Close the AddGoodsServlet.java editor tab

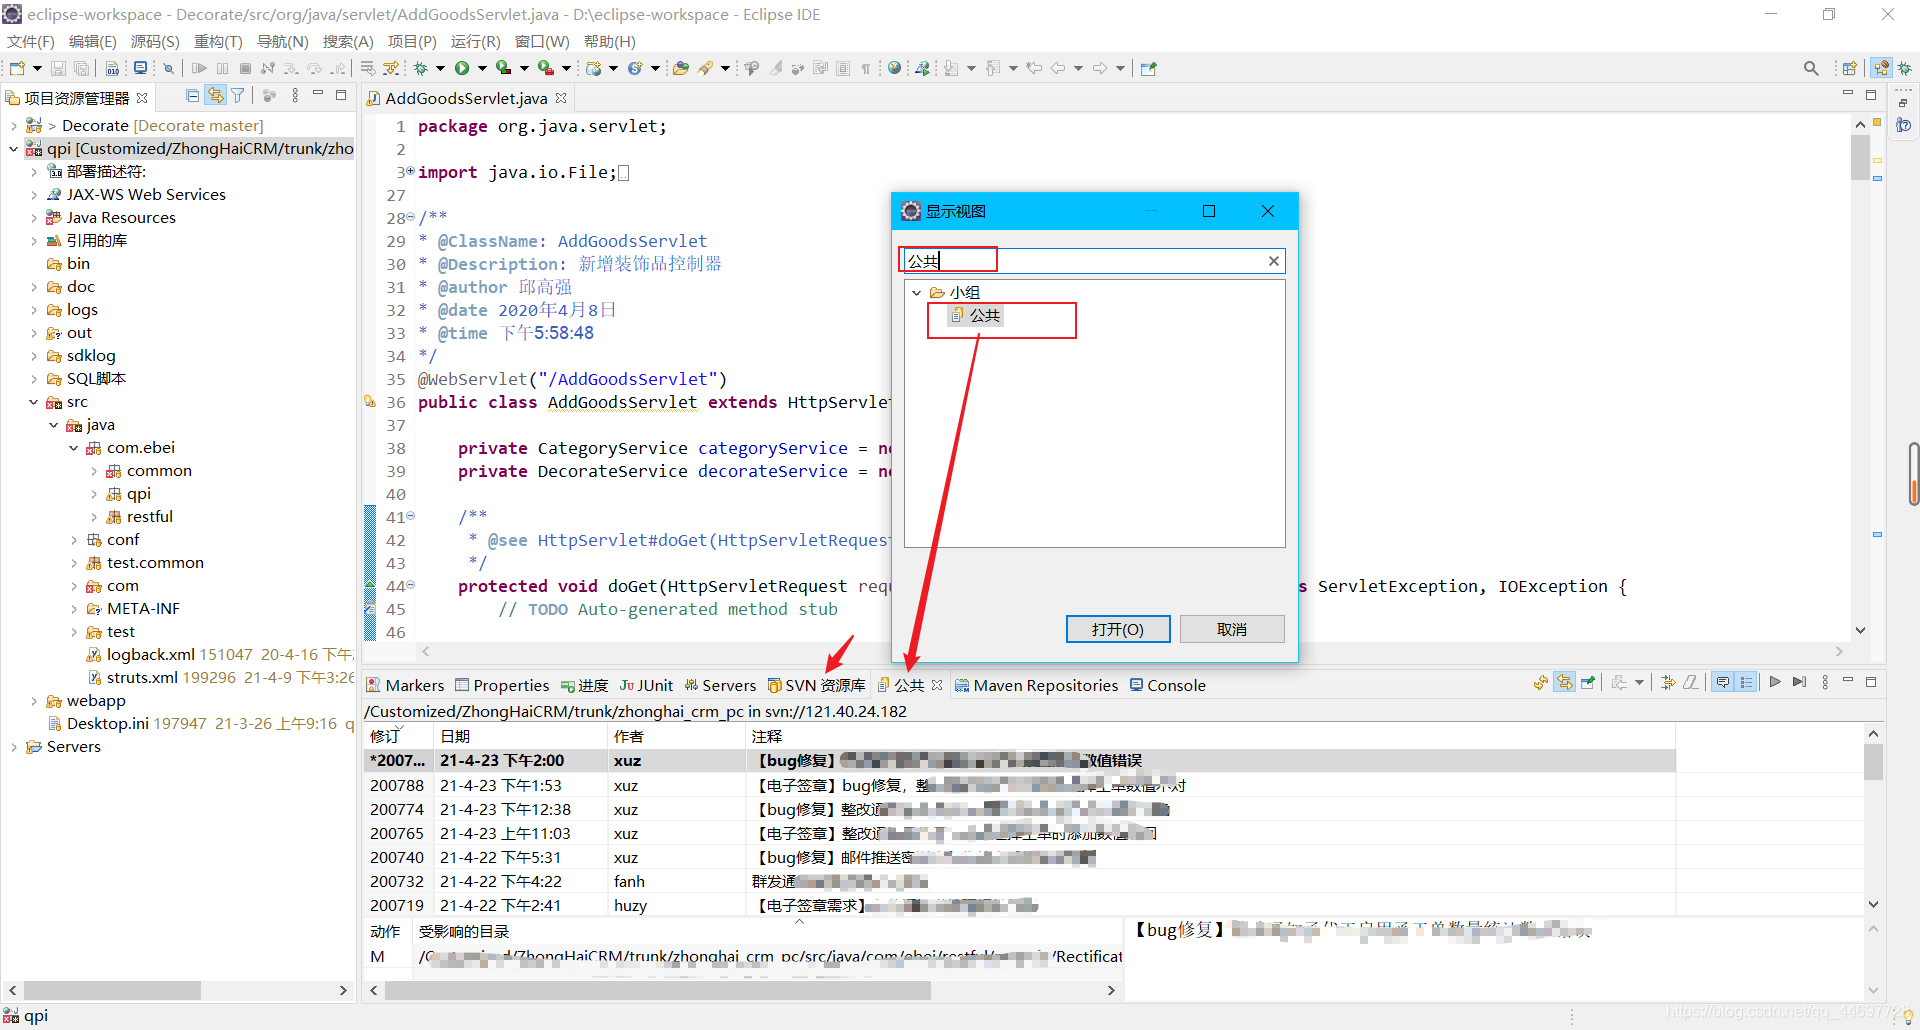561,98
